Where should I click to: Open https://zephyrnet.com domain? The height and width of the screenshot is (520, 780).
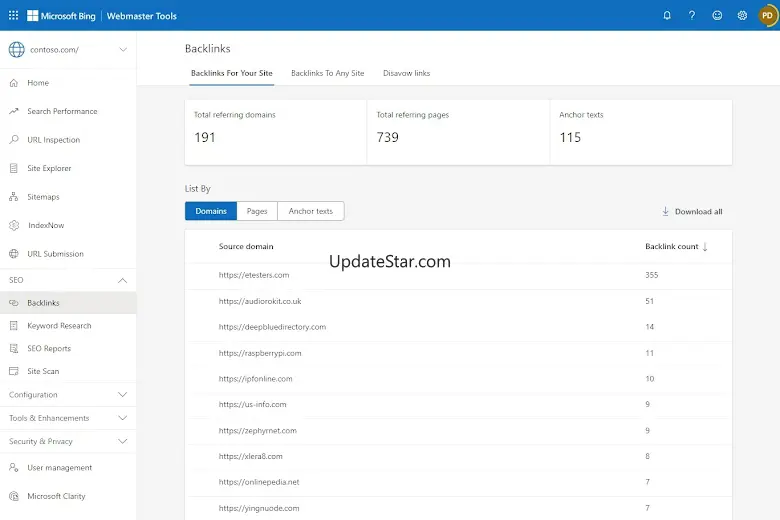258,430
